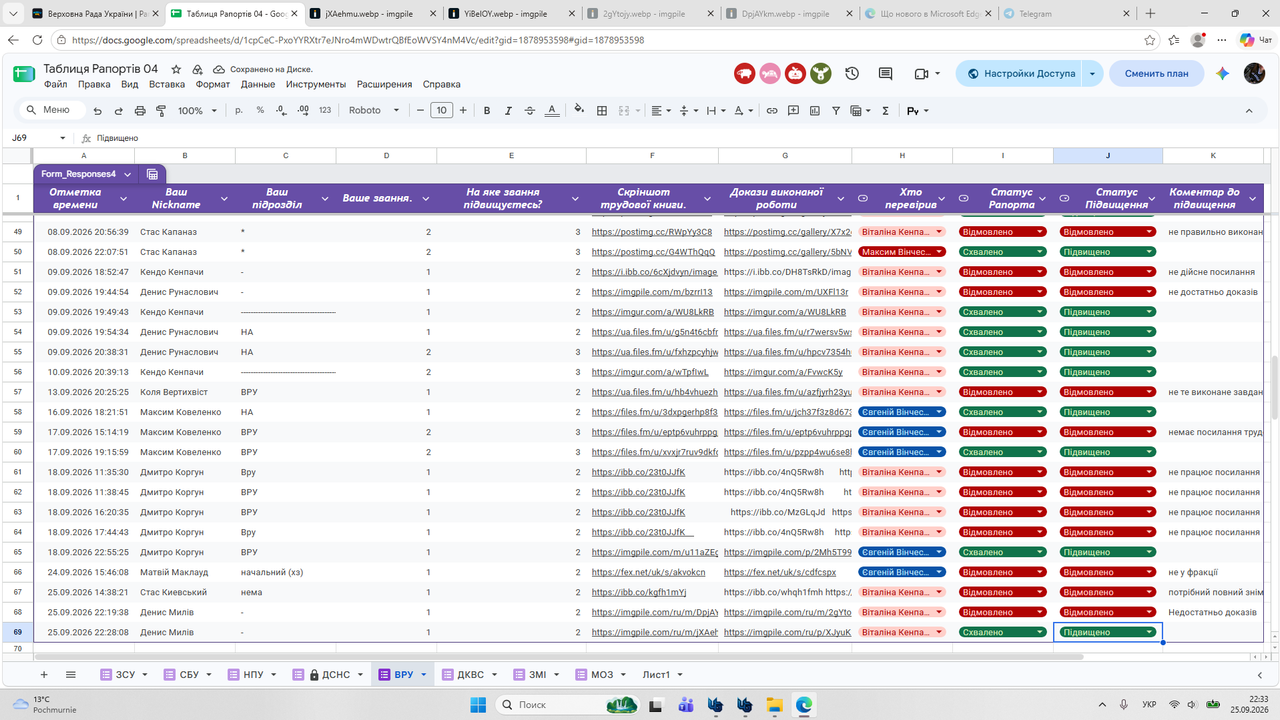
Task: Open the Файл menu
Action: click(56, 85)
